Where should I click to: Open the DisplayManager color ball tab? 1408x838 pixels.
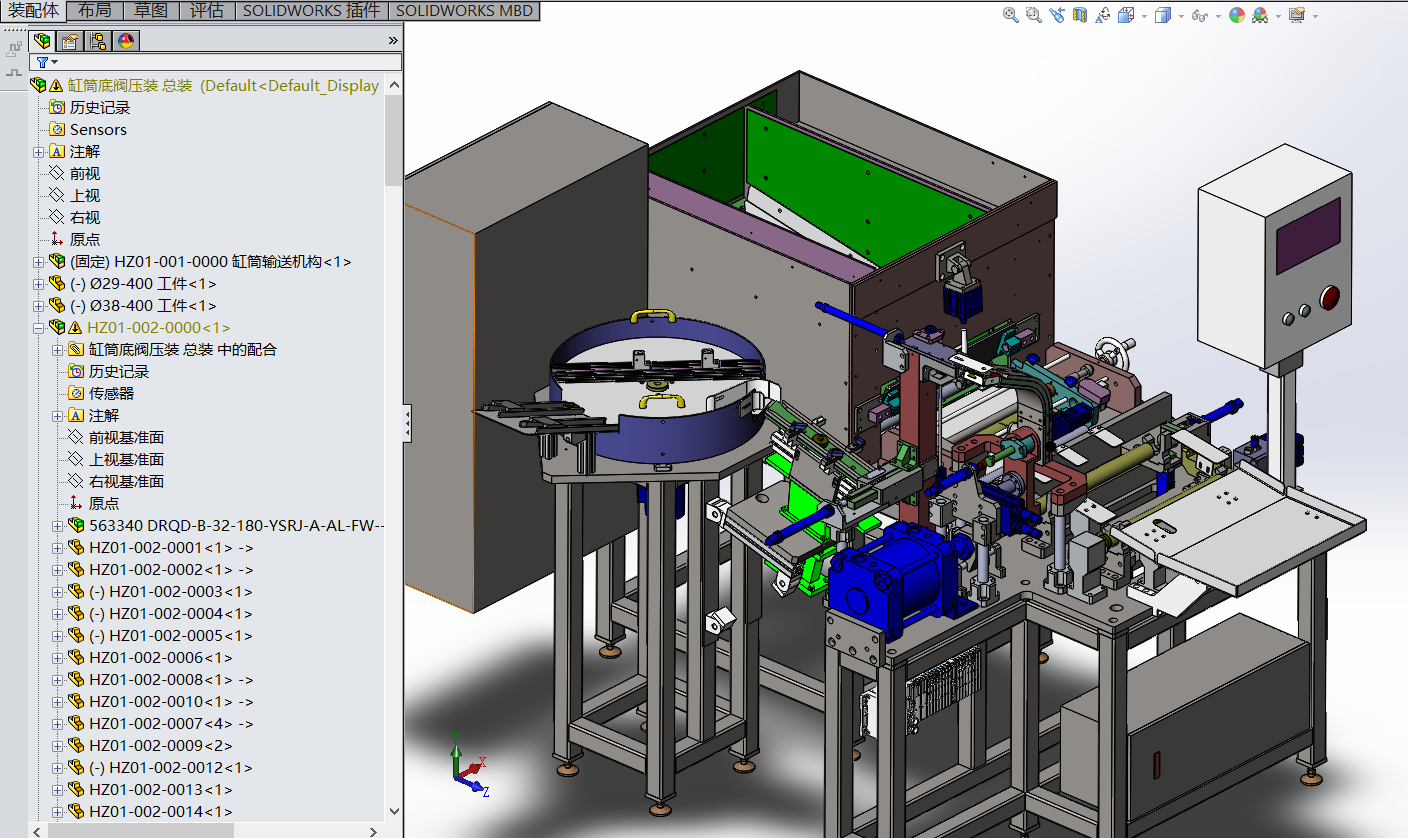pos(126,41)
